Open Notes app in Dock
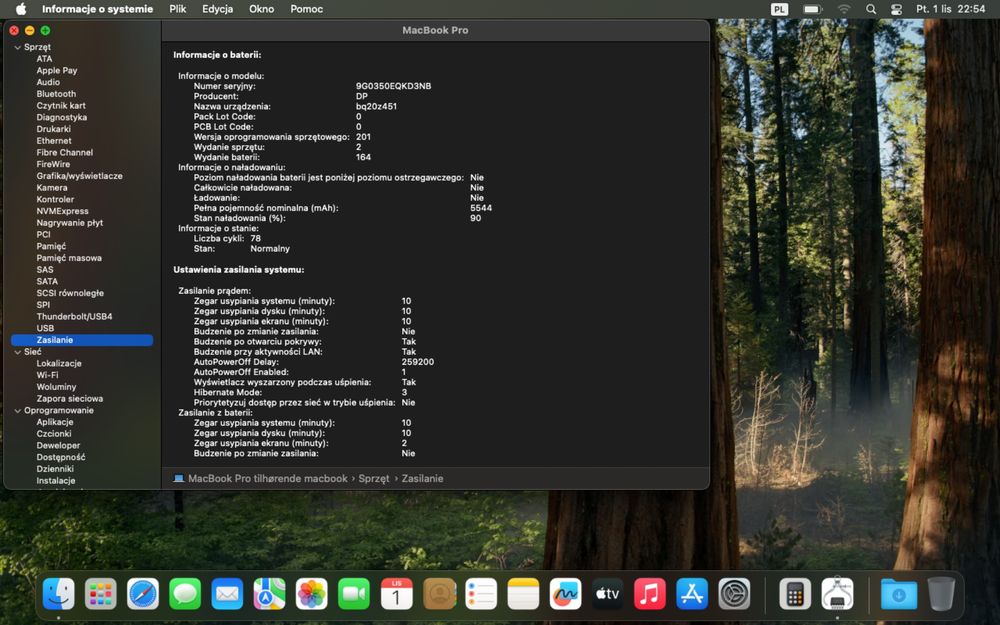The image size is (1000, 625). point(523,594)
